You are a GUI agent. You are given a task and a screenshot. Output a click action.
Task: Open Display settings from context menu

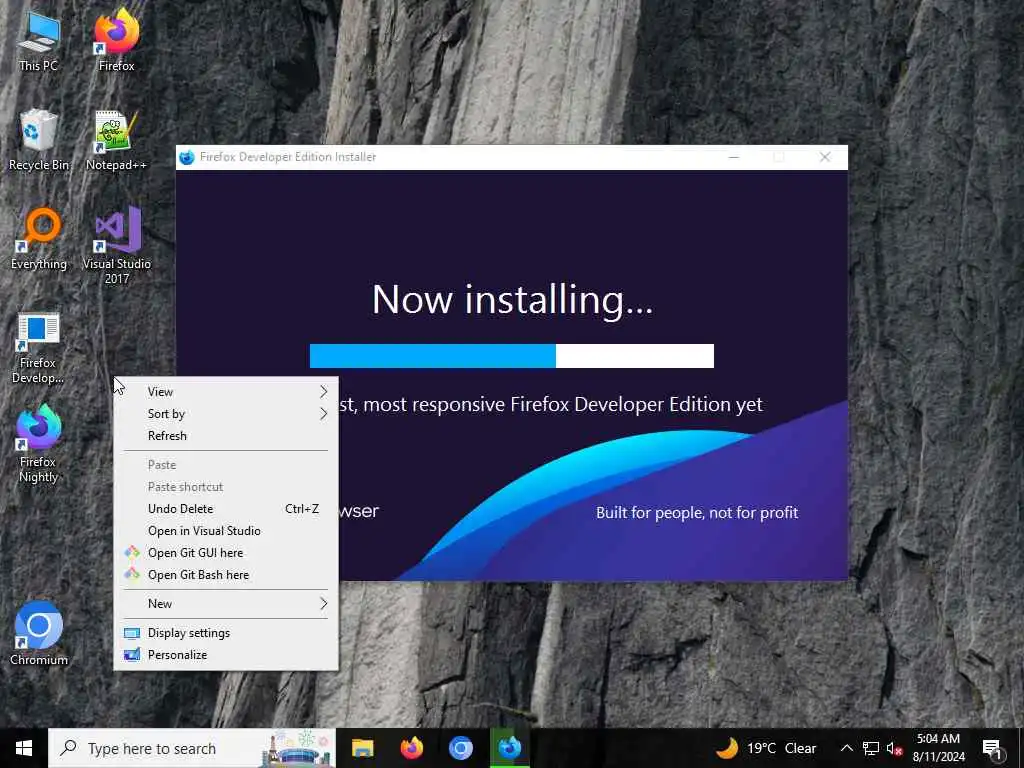pos(226,633)
